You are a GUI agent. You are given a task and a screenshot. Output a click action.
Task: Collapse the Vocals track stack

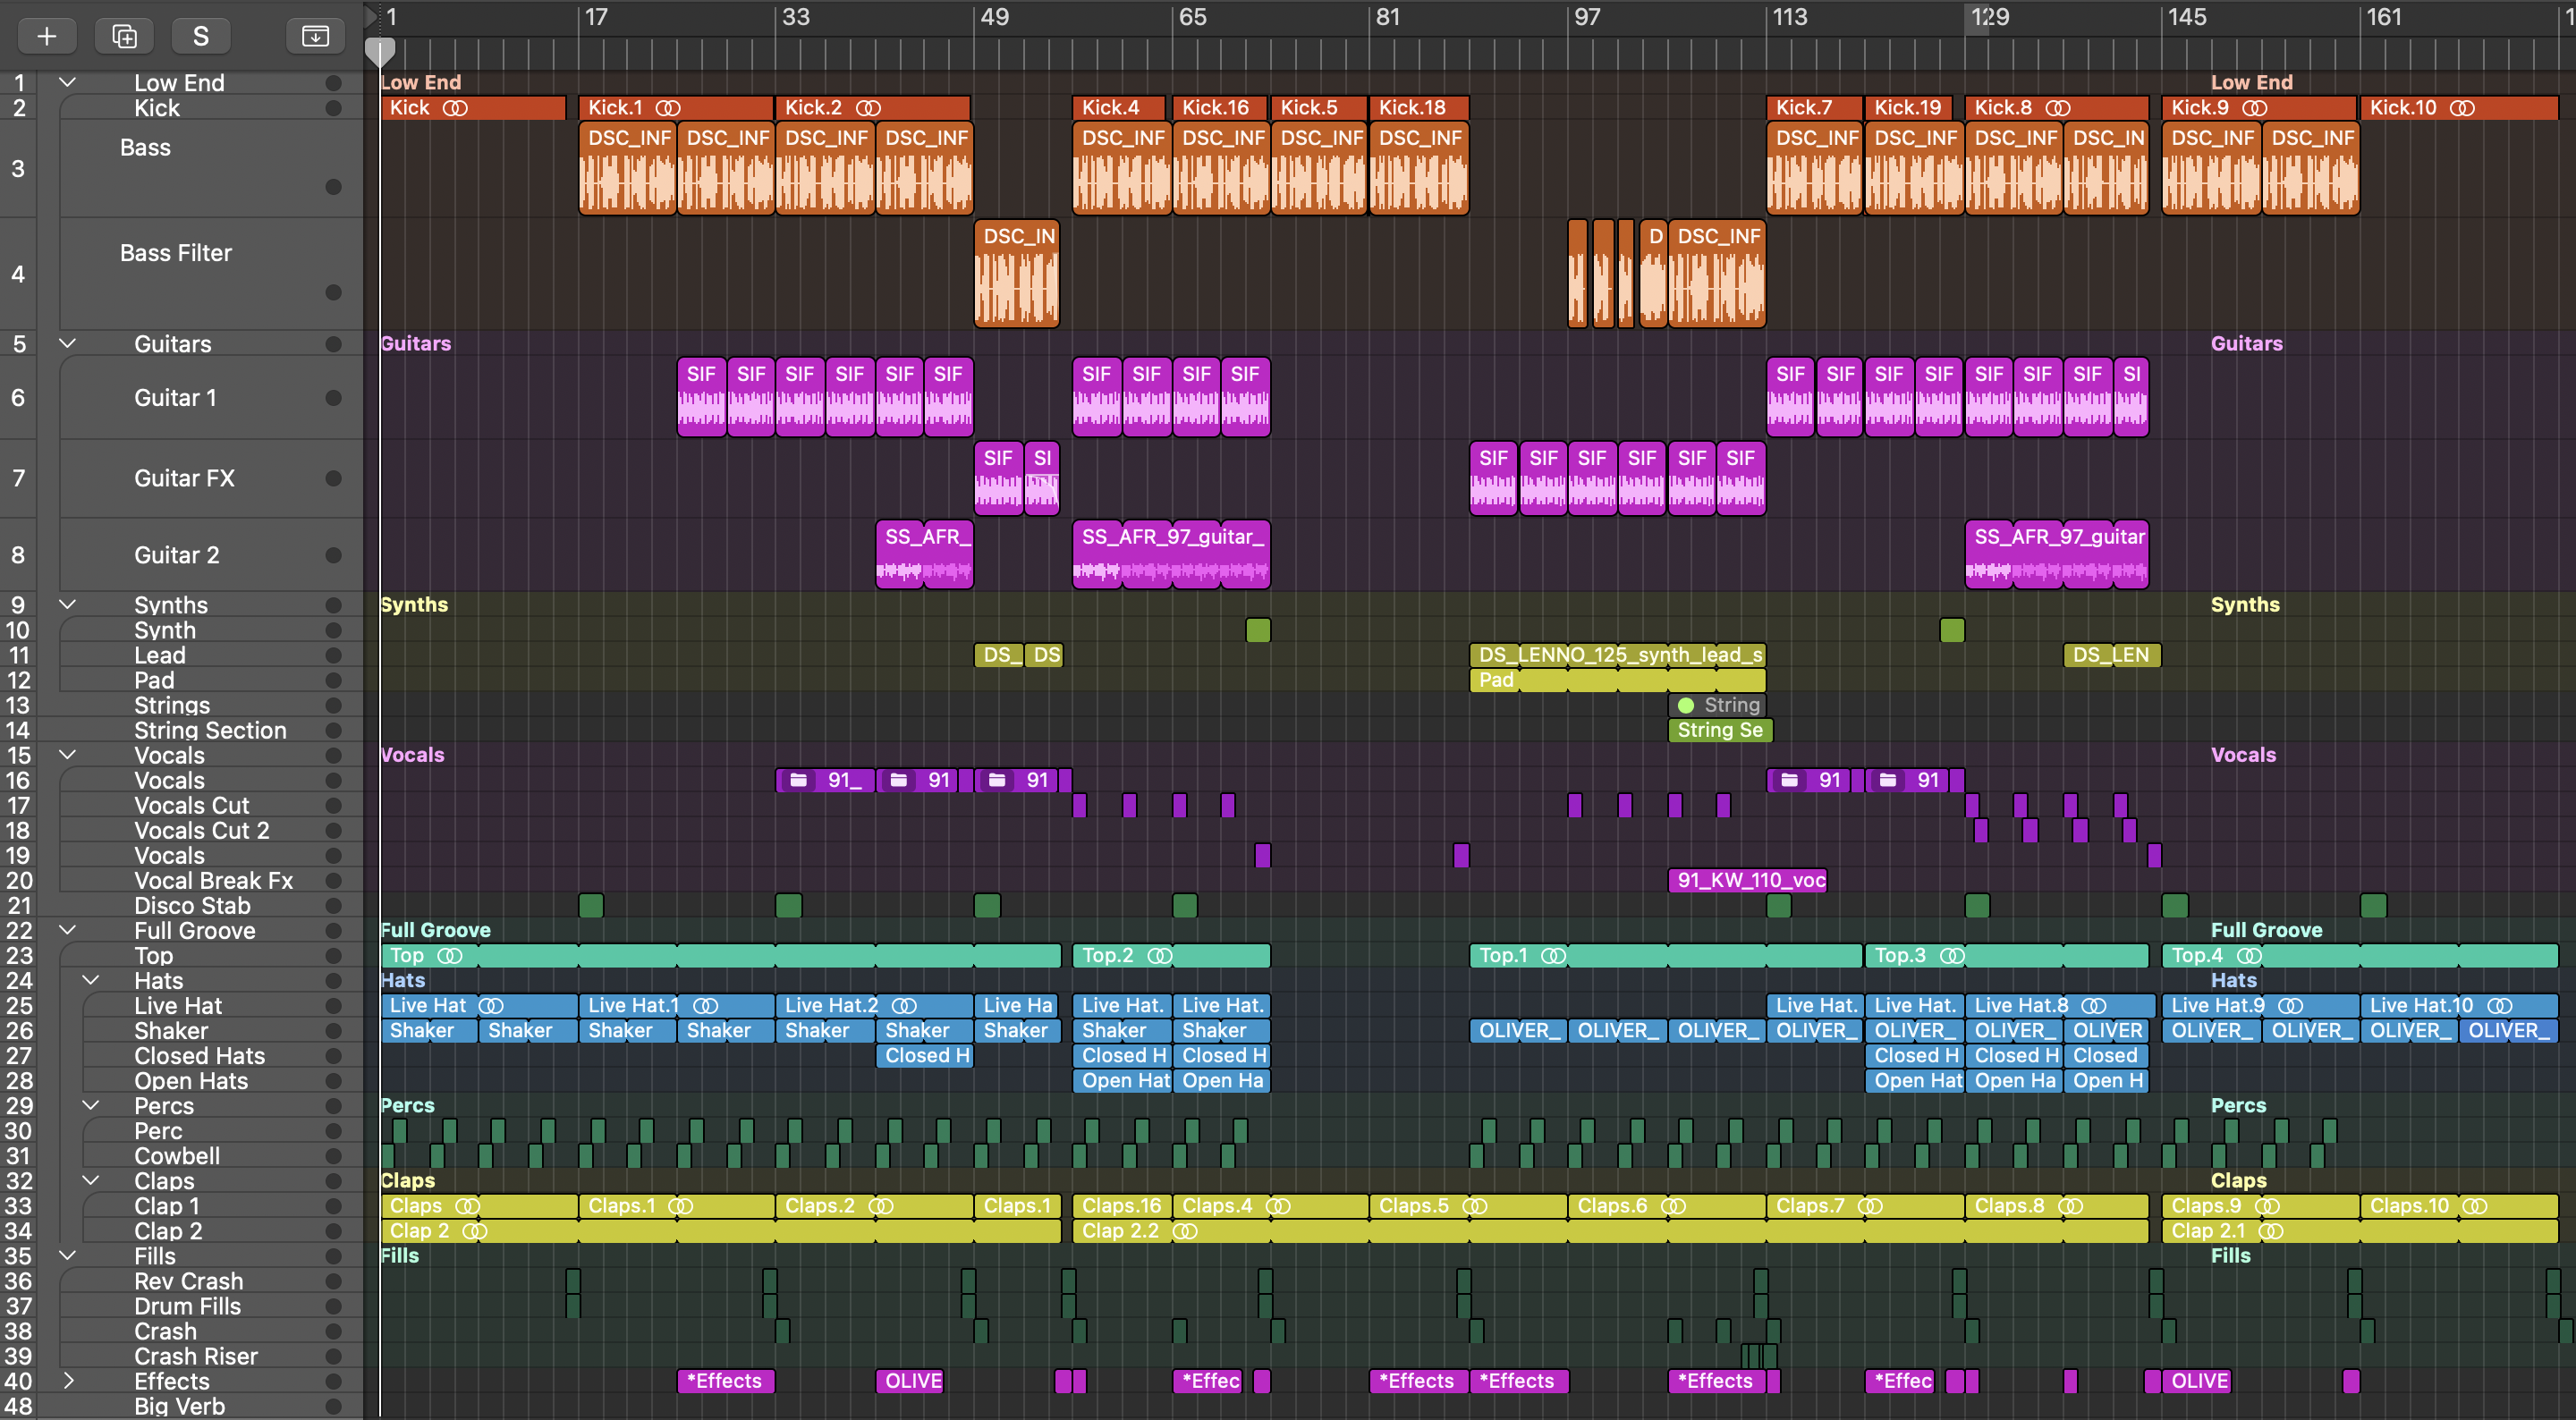click(67, 755)
